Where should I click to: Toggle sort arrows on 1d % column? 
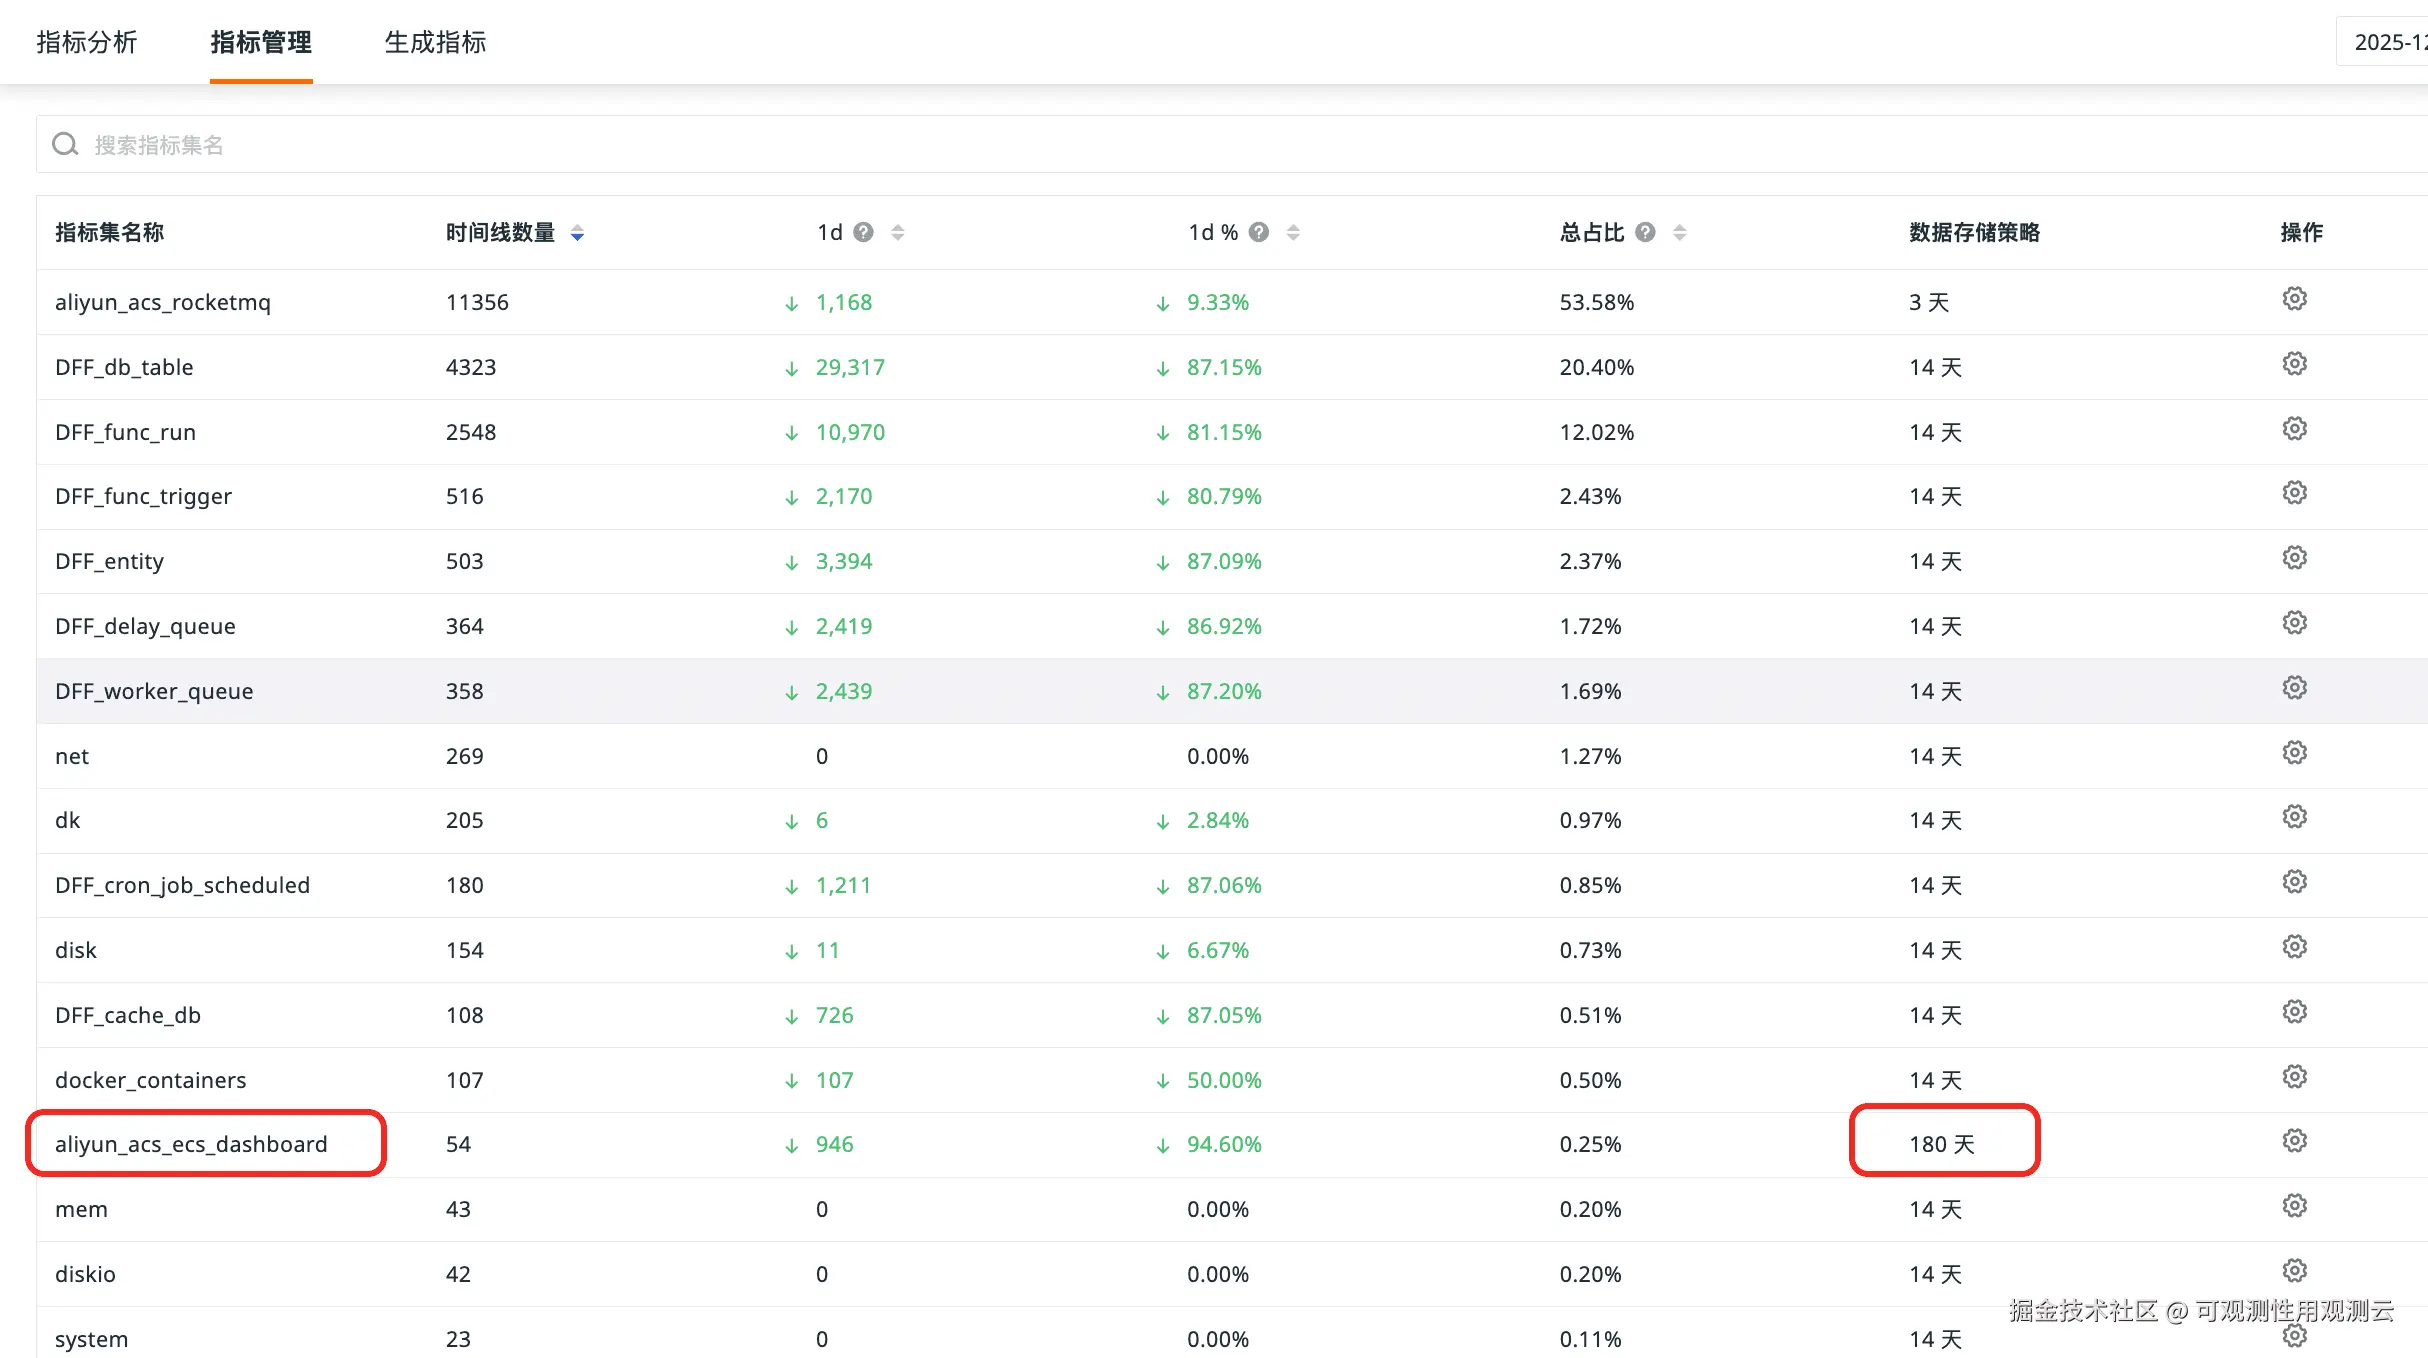click(1293, 233)
